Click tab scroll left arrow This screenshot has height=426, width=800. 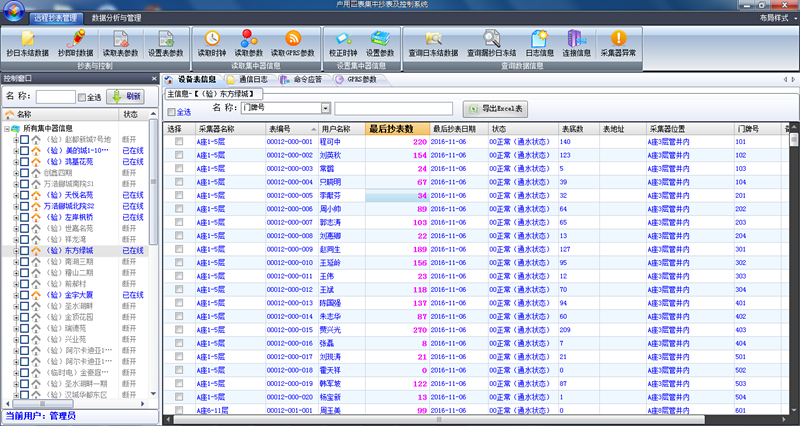tap(785, 80)
